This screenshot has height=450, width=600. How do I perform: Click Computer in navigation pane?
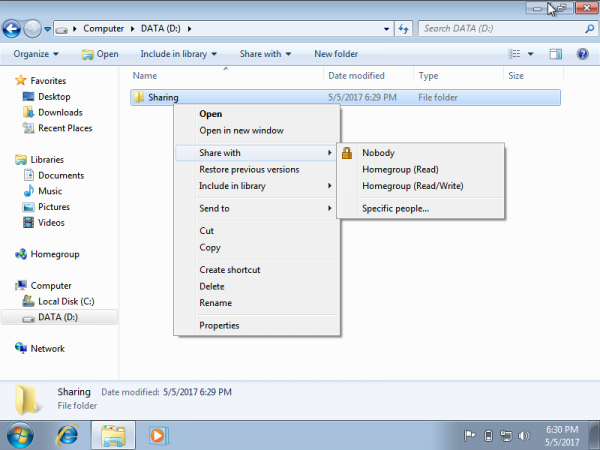coord(43,285)
